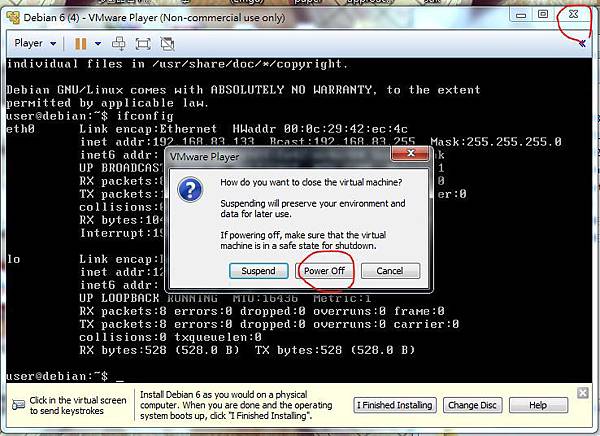Cancel the close virtual machine dialog
The height and width of the screenshot is (436, 600).
(390, 271)
